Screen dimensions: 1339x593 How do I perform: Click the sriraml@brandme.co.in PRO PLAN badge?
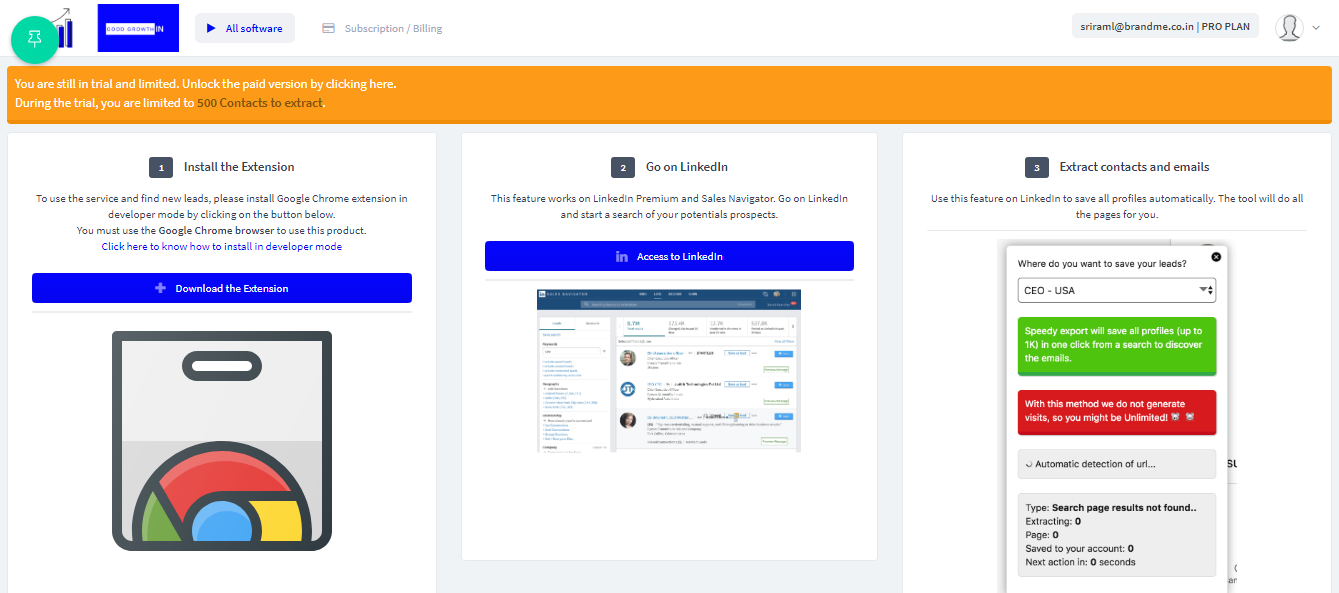pos(1165,27)
